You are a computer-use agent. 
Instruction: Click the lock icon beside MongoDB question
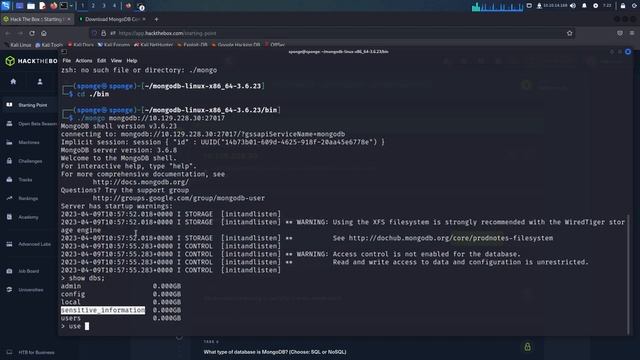pyautogui.click(x=527, y=347)
